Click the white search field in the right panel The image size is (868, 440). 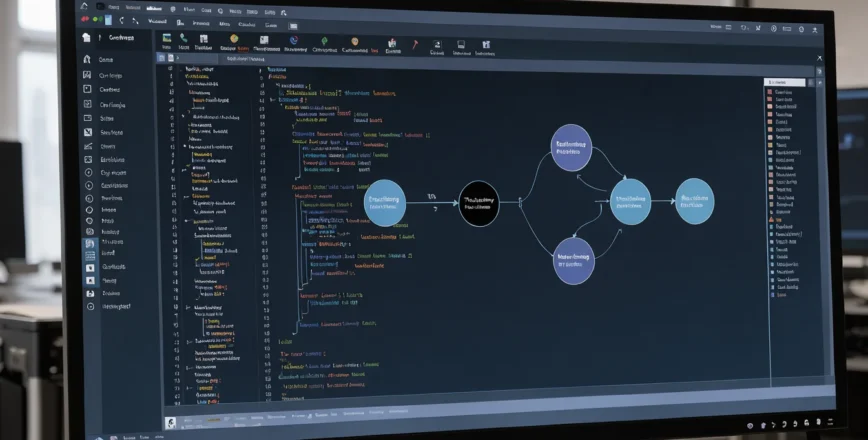(x=784, y=82)
